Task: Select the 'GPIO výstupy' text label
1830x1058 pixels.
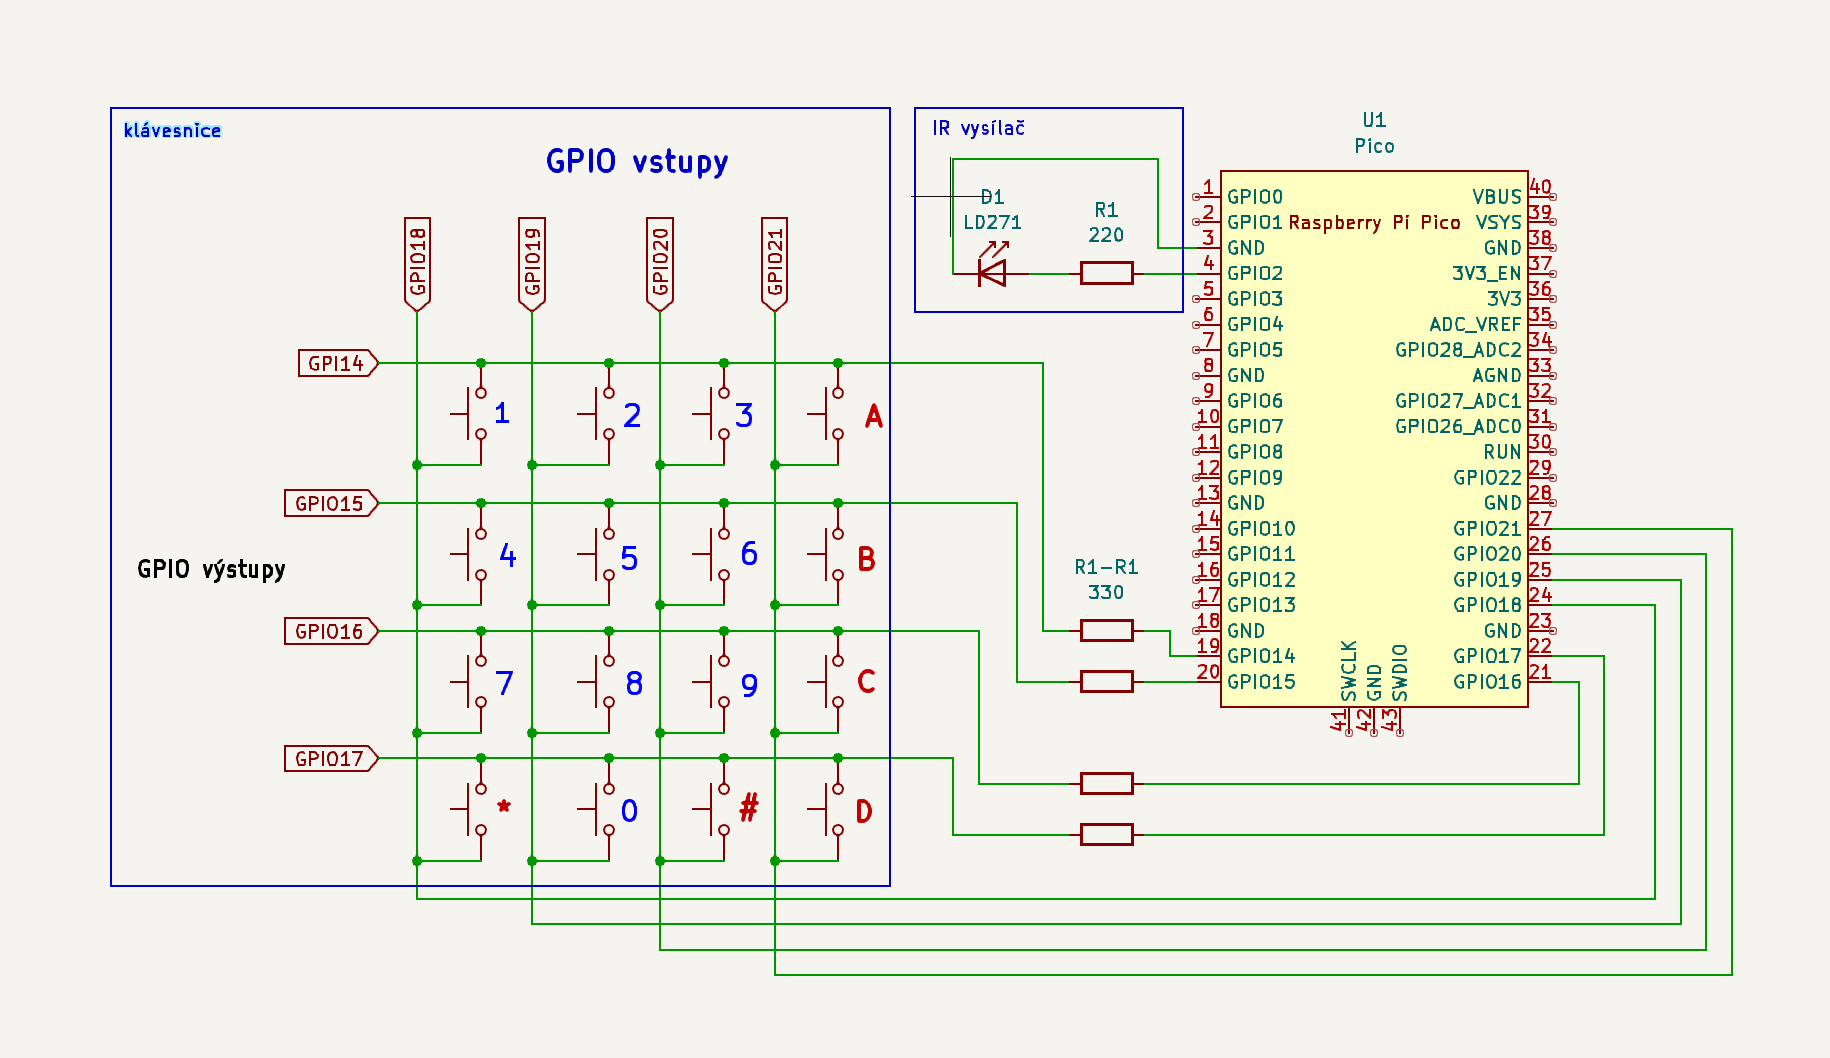Action: pos(211,569)
